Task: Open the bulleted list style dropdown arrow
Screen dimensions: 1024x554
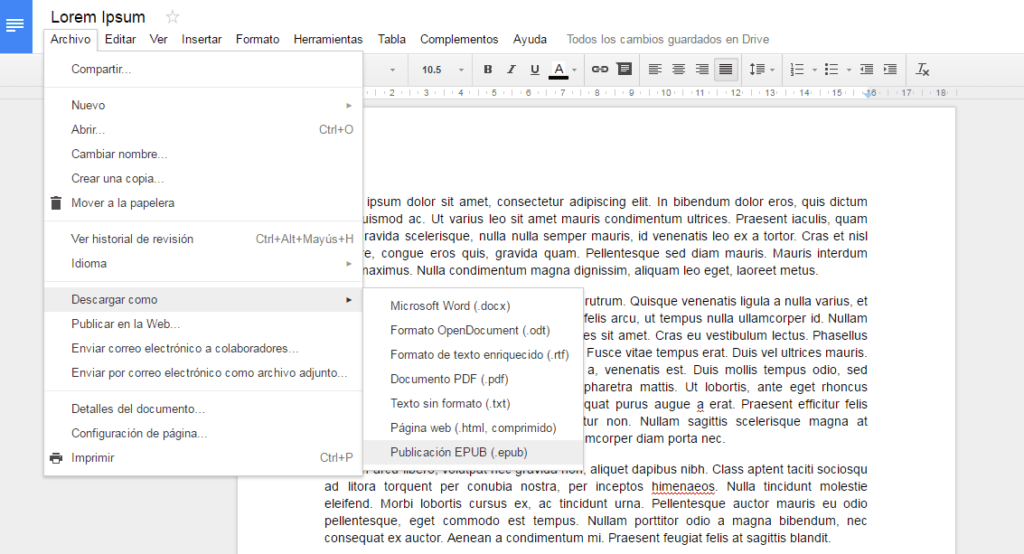Action: coord(849,70)
